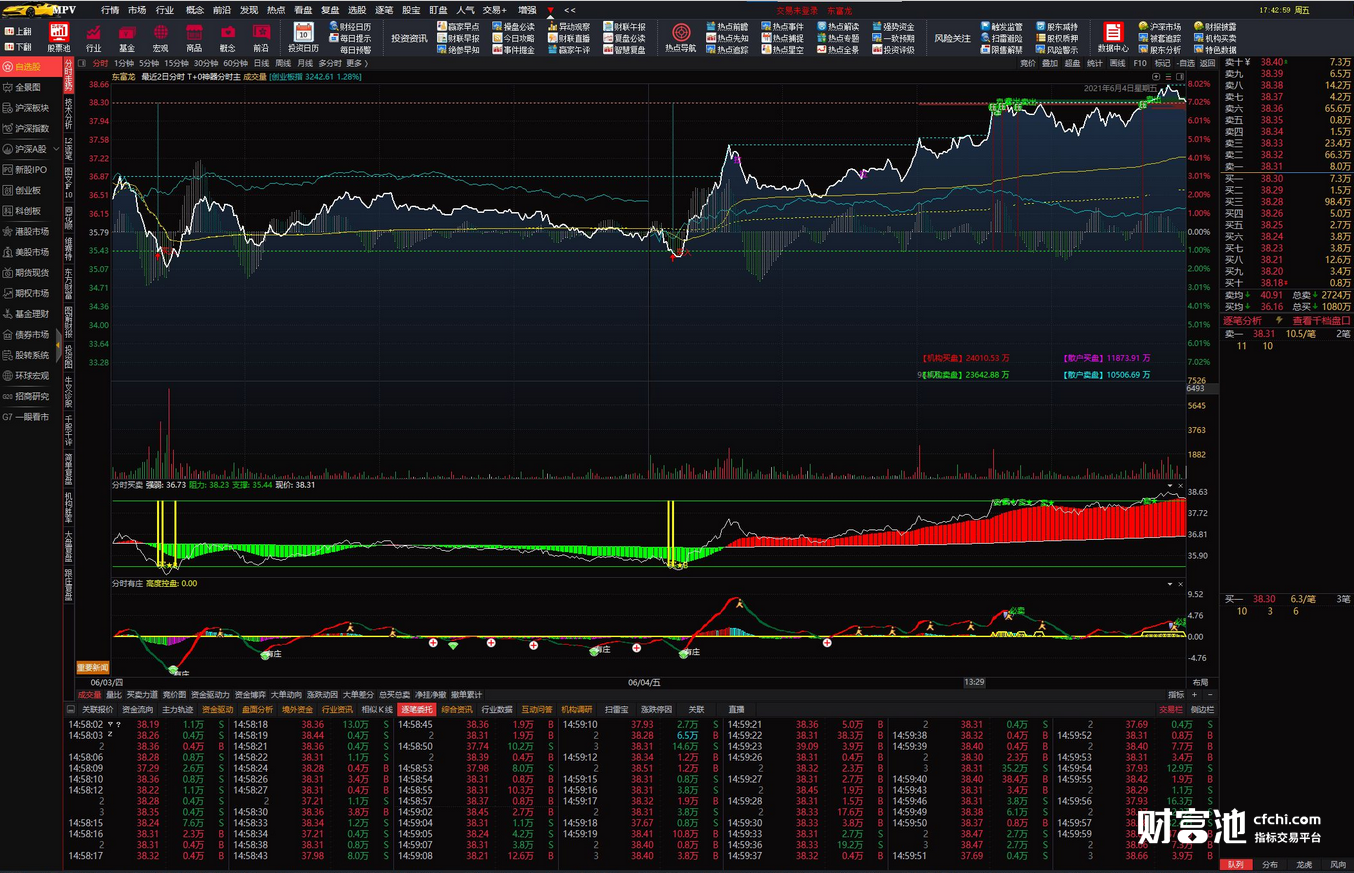Switch to the 1分钟 chart period

tap(124, 63)
